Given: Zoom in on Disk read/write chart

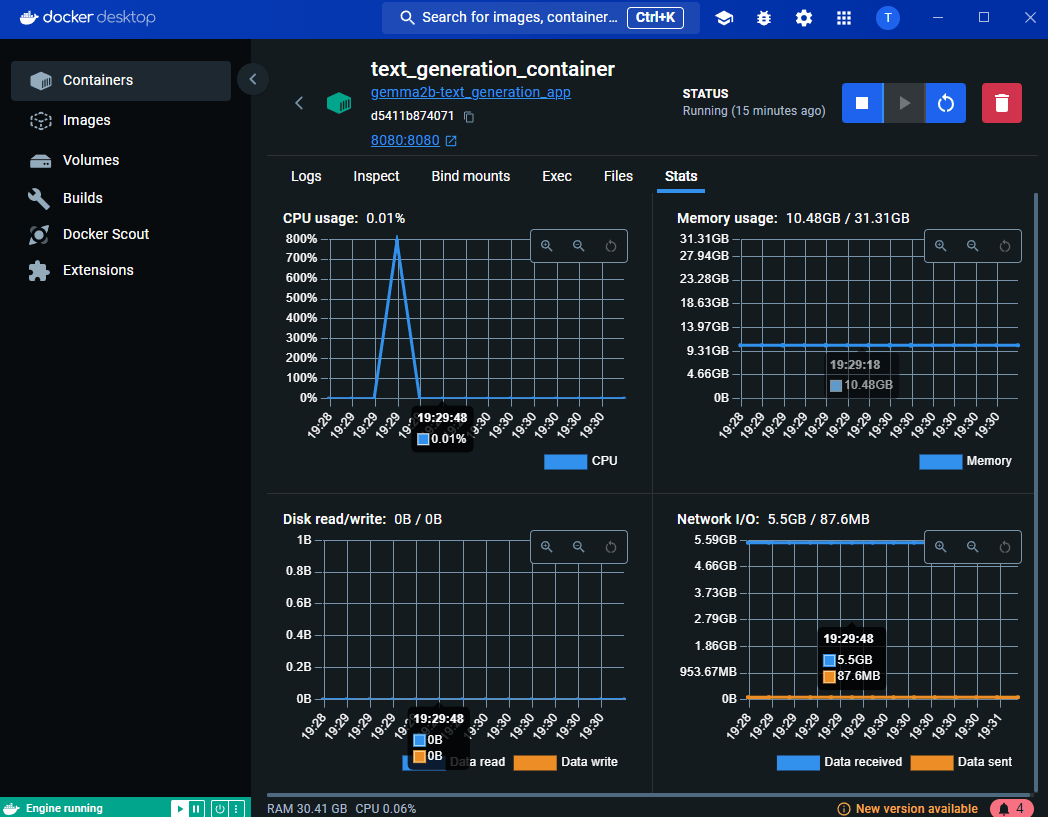Looking at the screenshot, I should point(547,547).
